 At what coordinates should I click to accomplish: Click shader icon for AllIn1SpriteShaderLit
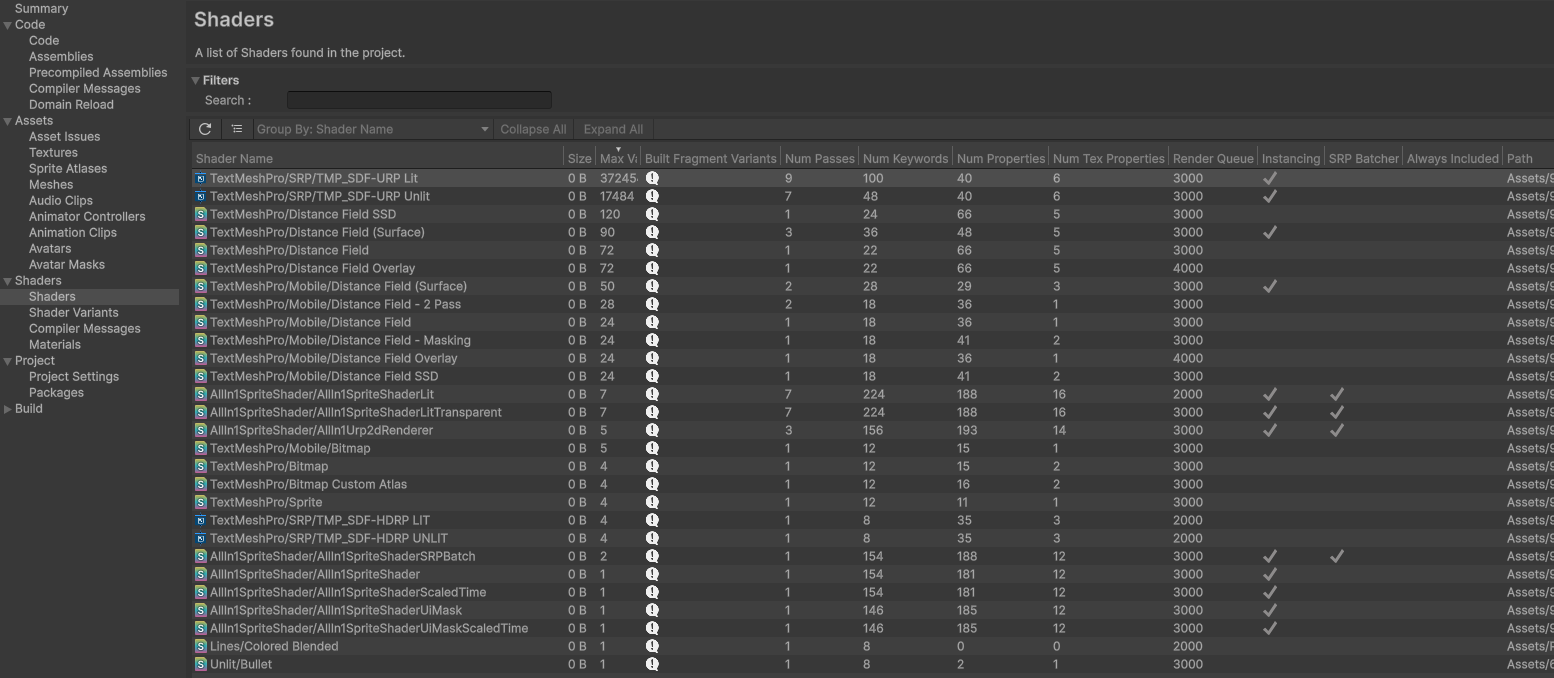tap(201, 394)
